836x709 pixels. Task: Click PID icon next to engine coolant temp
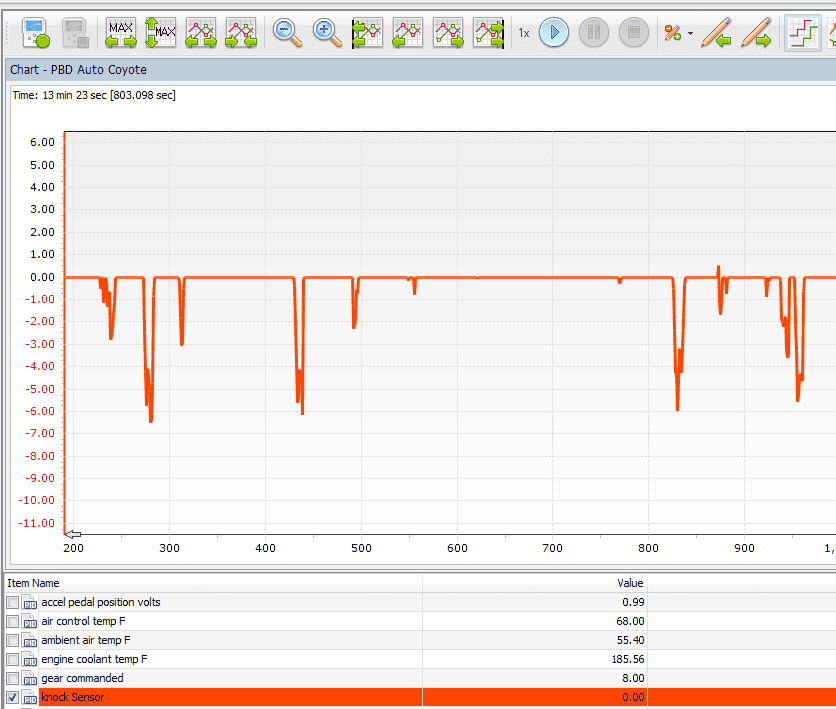pos(29,659)
